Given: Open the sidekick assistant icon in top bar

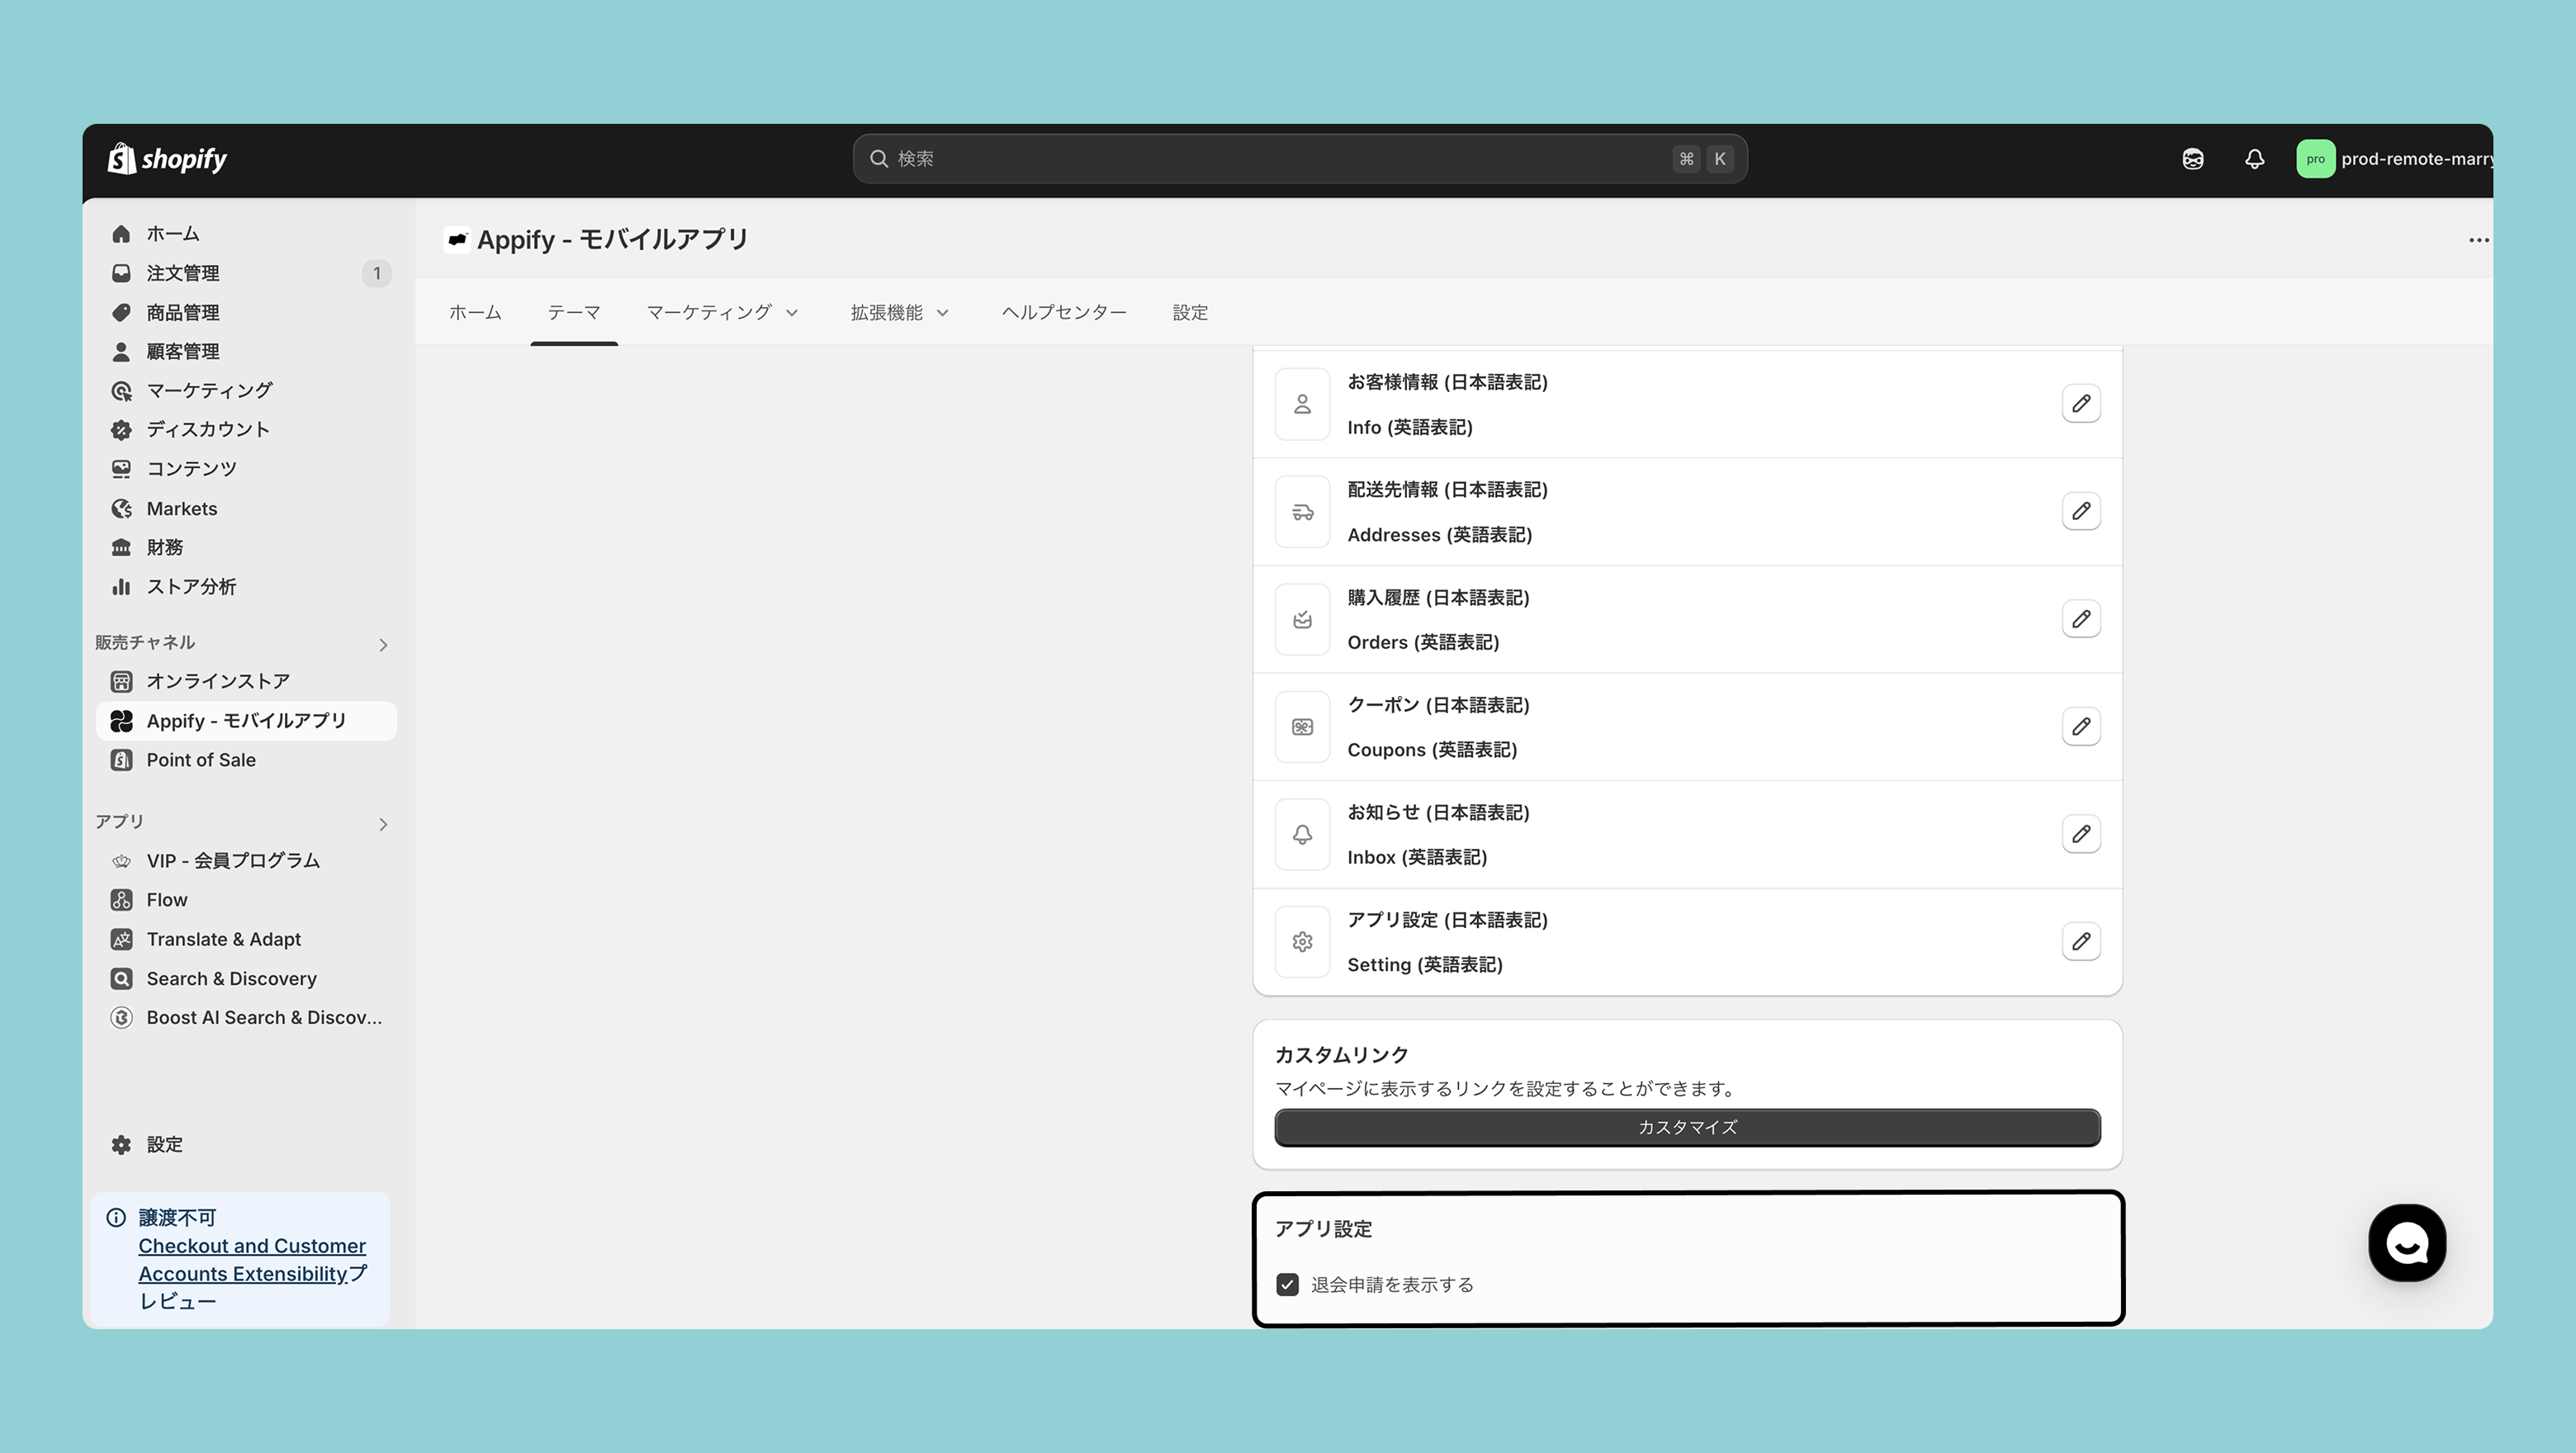Looking at the screenshot, I should (2193, 159).
